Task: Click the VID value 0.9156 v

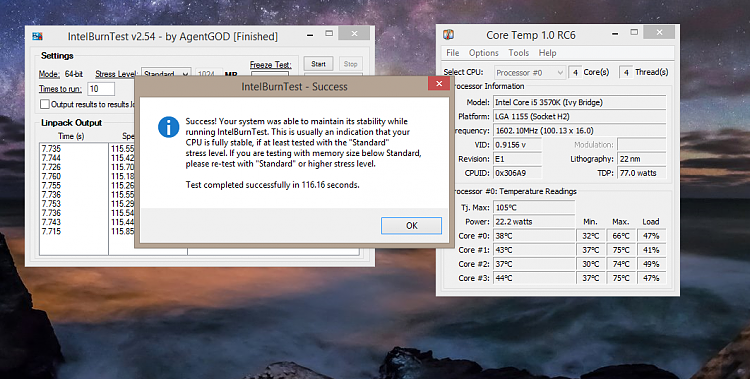Action: (518, 145)
